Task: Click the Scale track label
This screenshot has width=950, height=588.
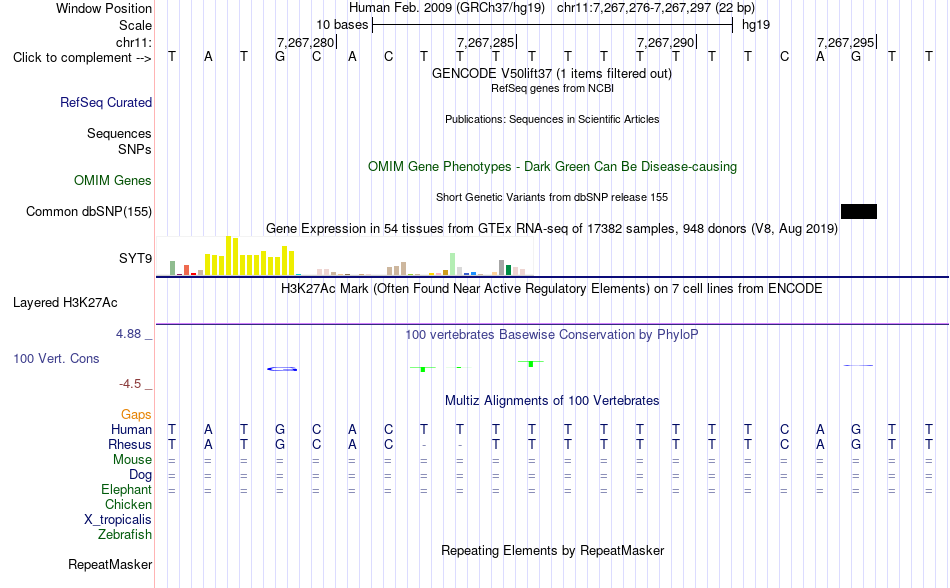Action: pos(136,25)
